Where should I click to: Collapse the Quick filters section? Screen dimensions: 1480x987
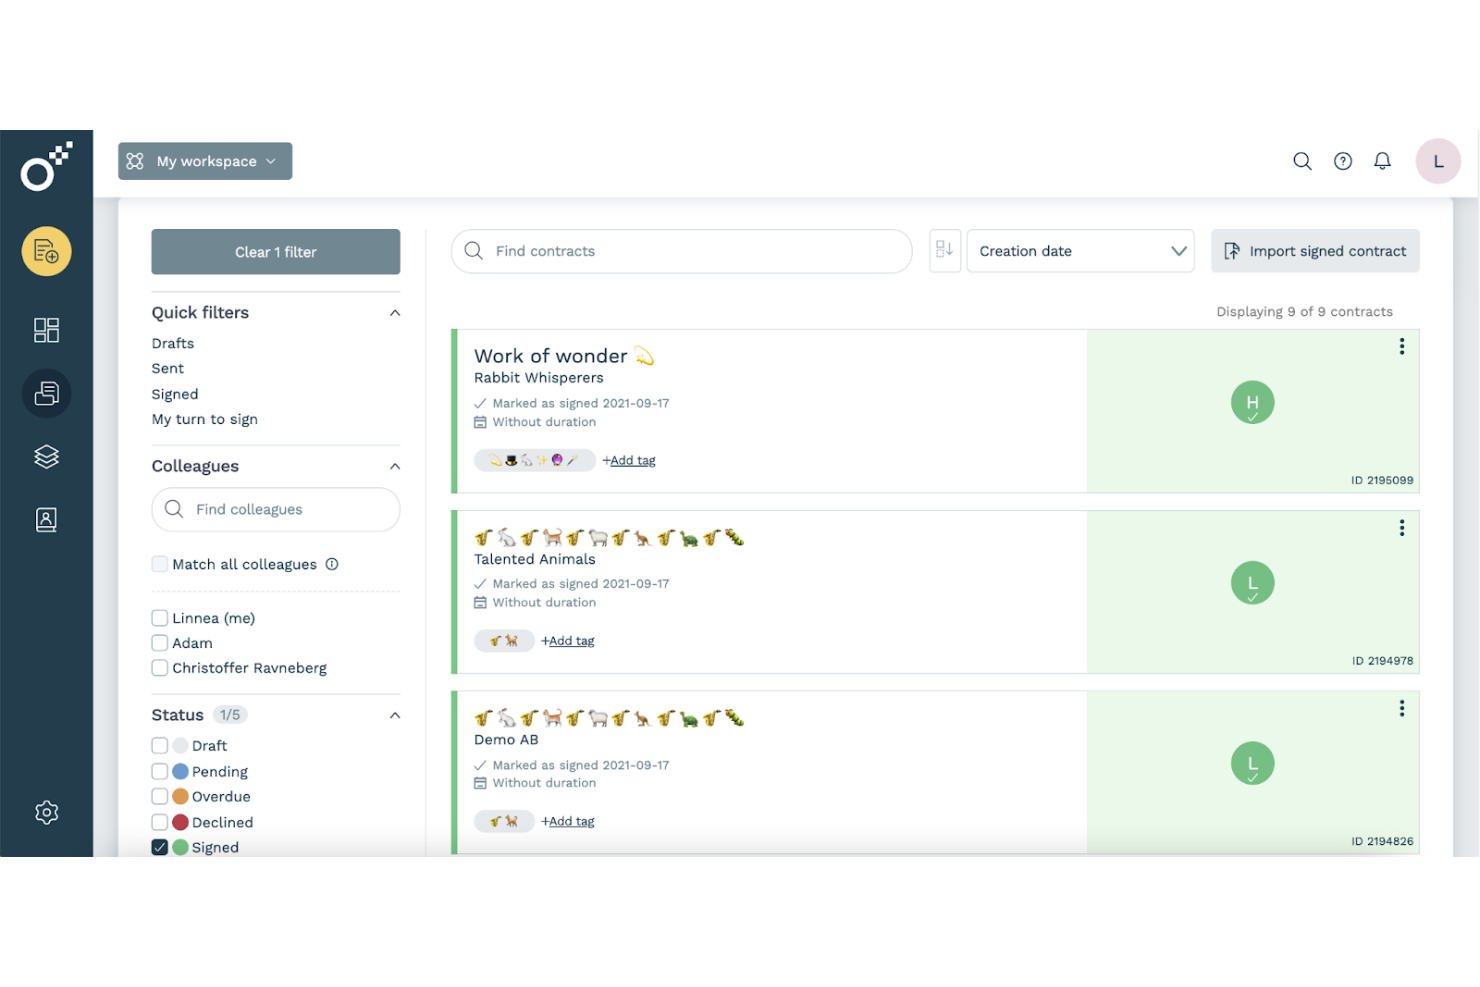coord(395,312)
